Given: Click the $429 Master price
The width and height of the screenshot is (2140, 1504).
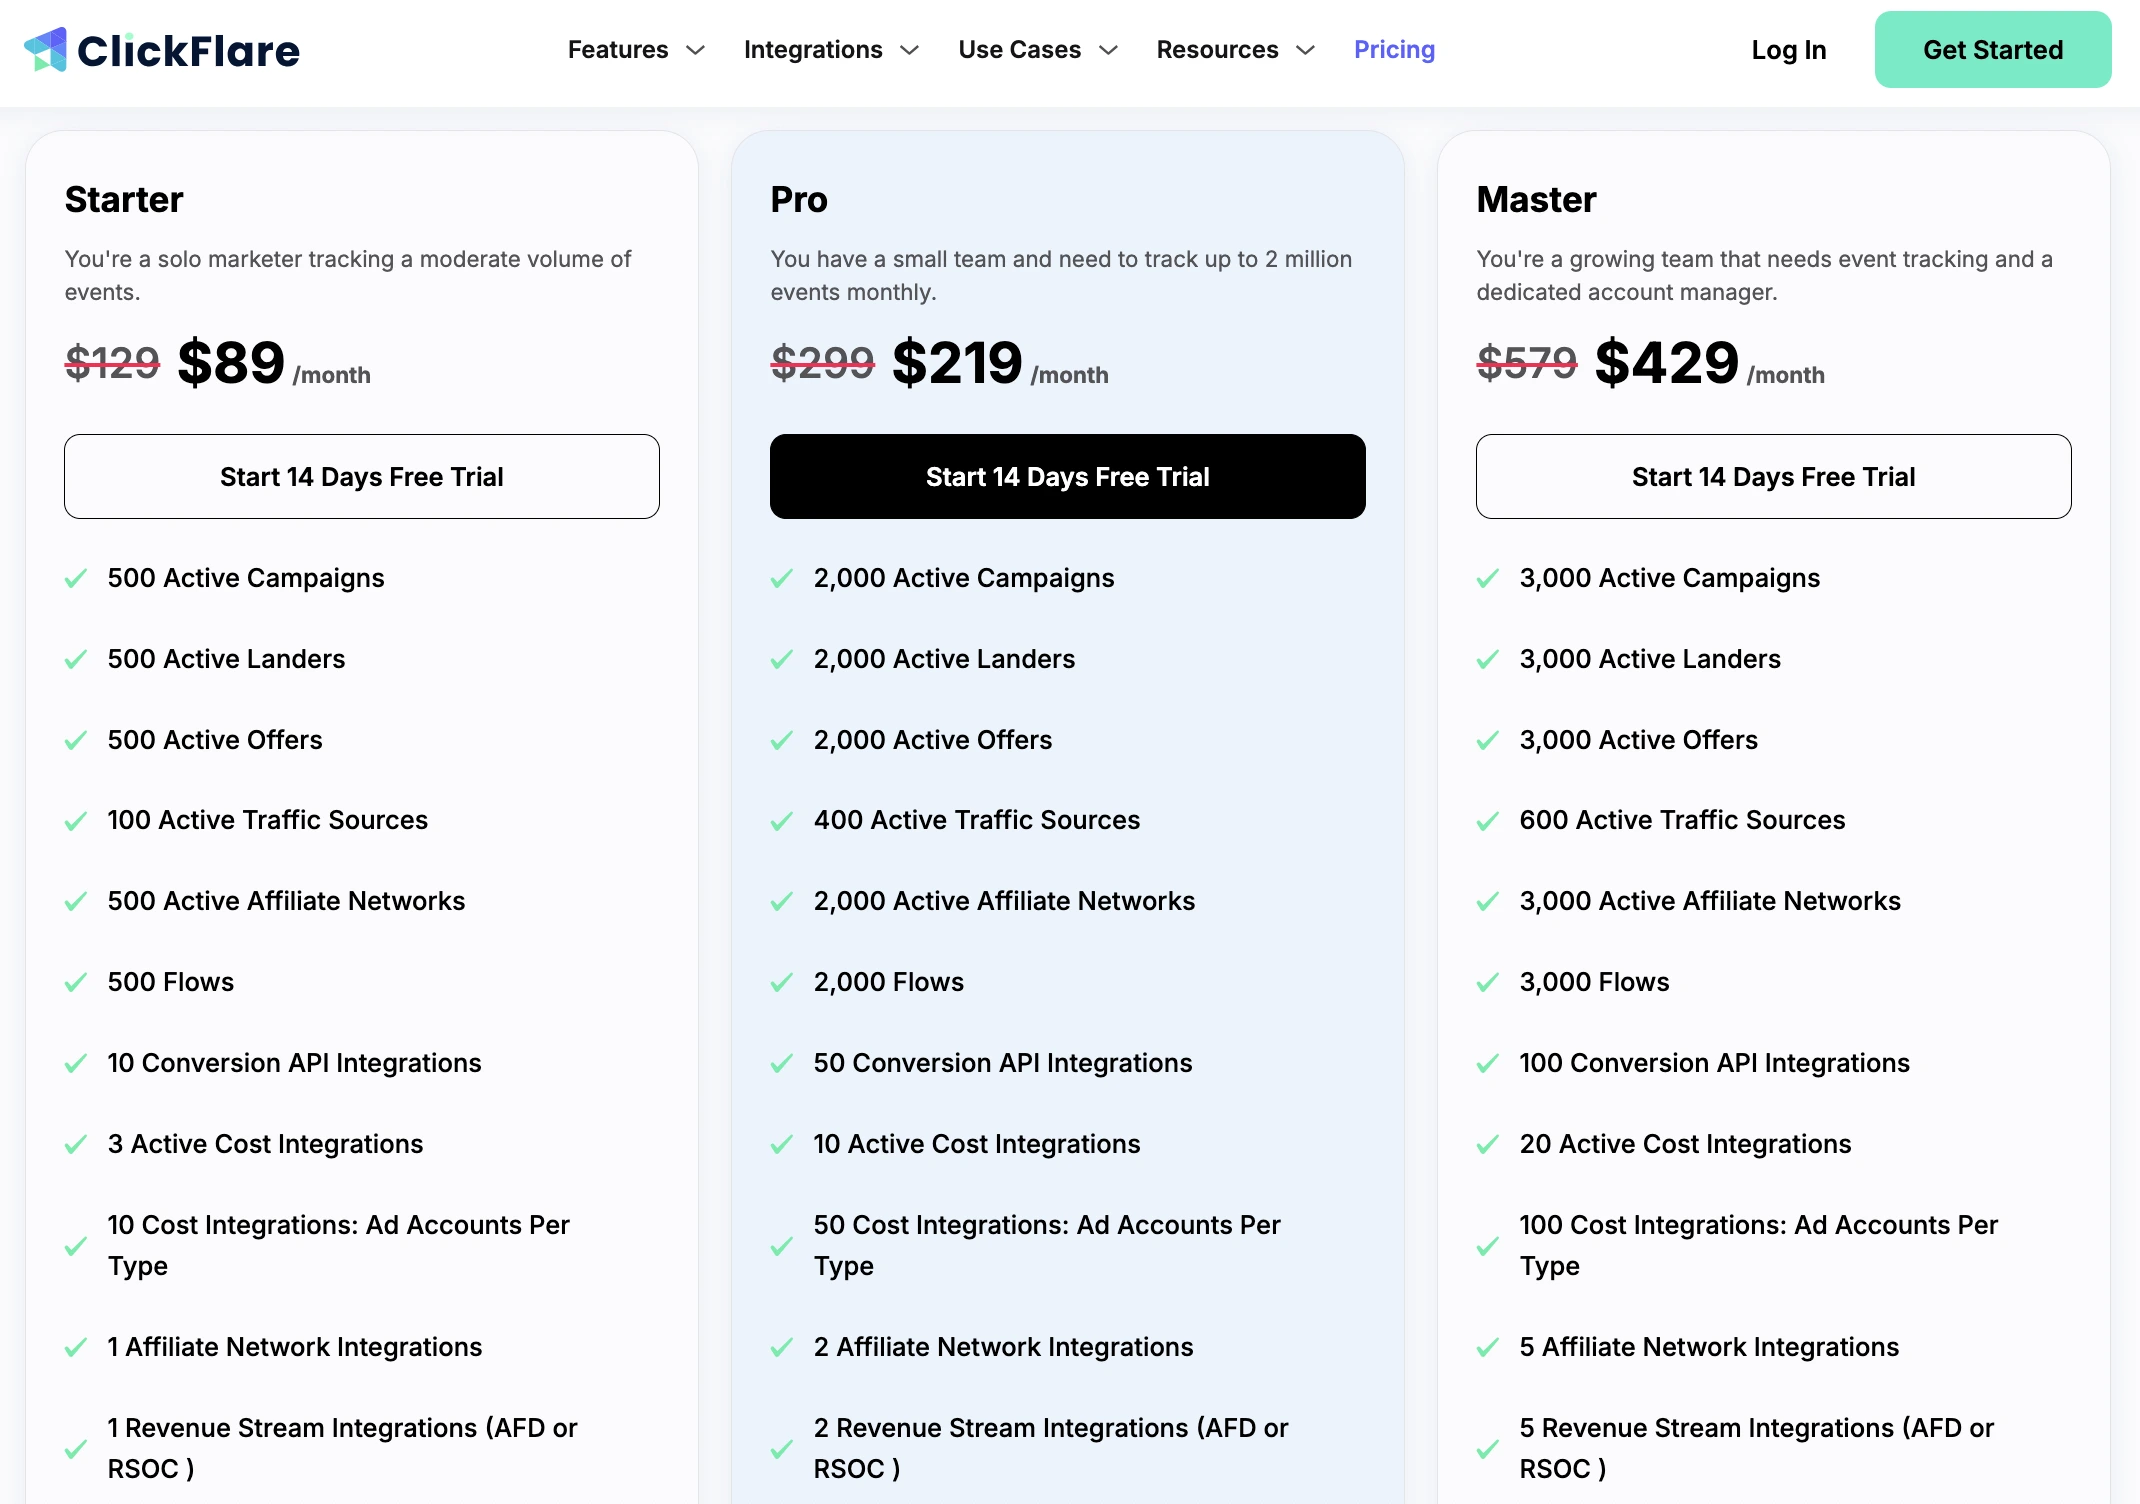Looking at the screenshot, I should click(1667, 362).
